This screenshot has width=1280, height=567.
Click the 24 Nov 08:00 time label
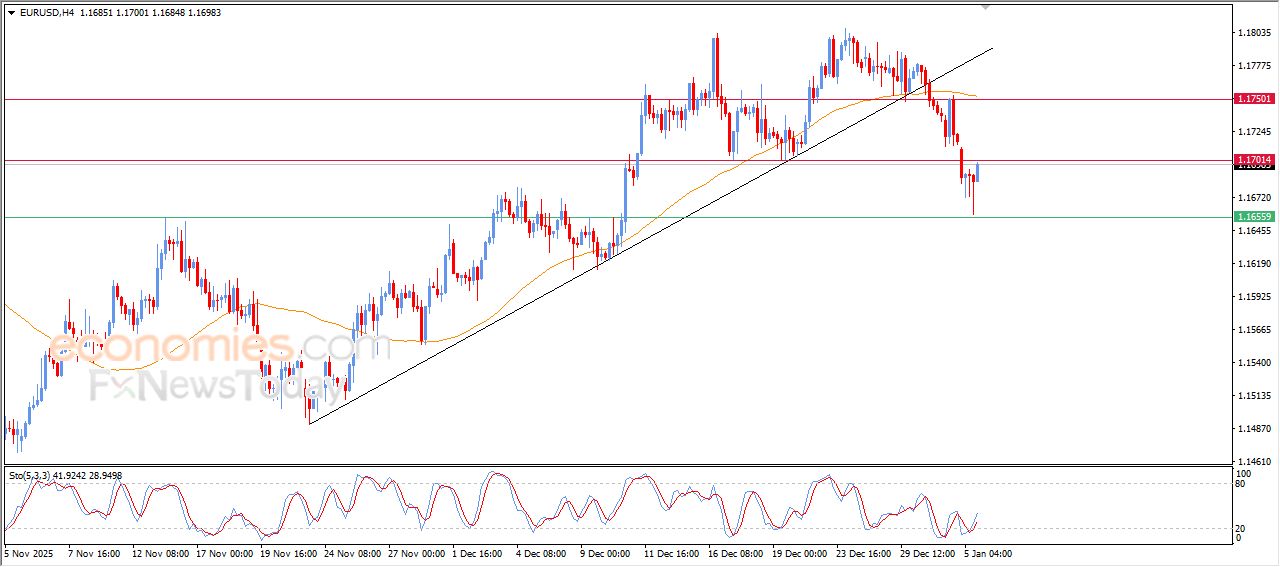pos(352,552)
